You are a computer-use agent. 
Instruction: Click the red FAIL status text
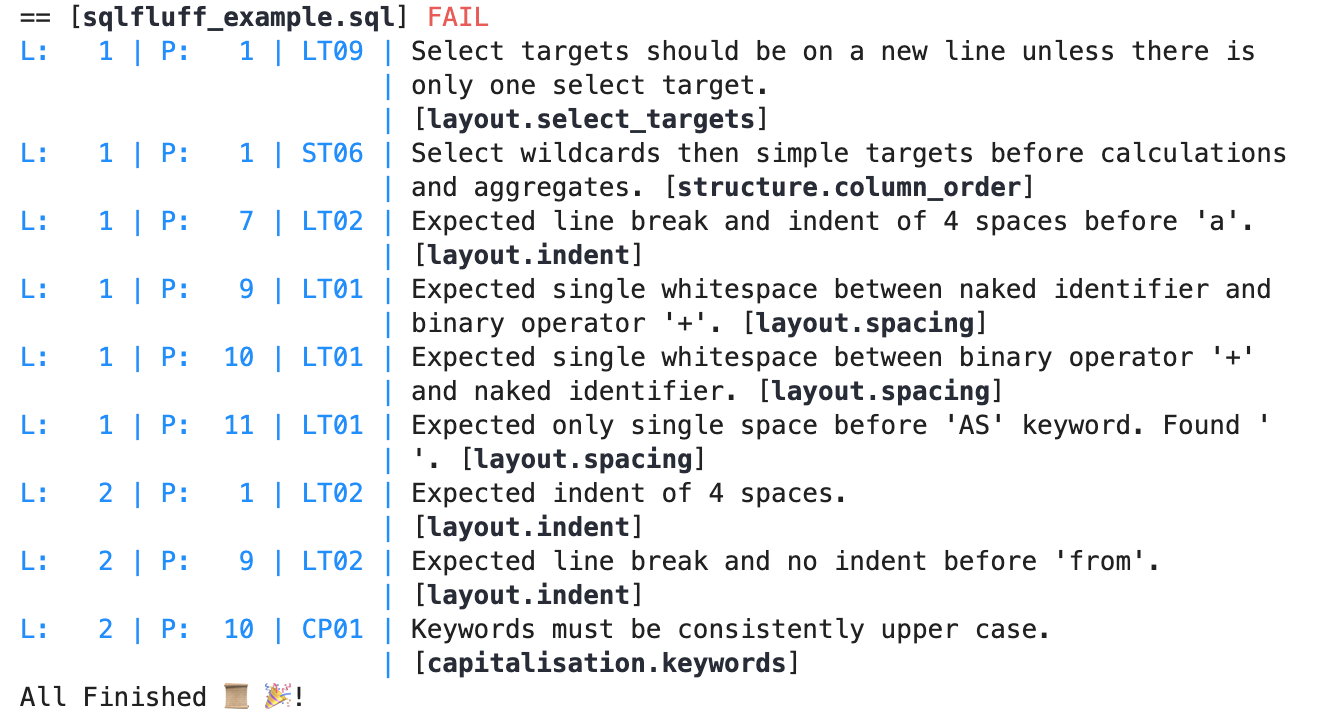[457, 17]
